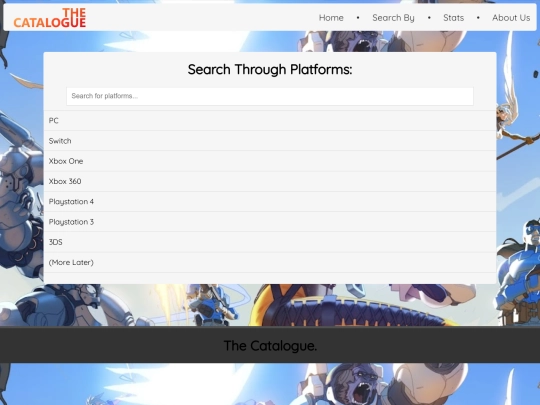Click the Search Through Platforms heading
Screen dimensions: 540x405
point(270,70)
